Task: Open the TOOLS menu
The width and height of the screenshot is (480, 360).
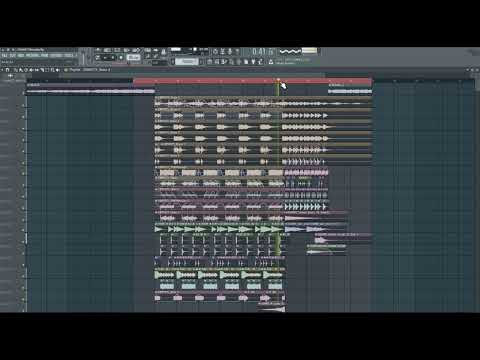Action: tap(68, 55)
